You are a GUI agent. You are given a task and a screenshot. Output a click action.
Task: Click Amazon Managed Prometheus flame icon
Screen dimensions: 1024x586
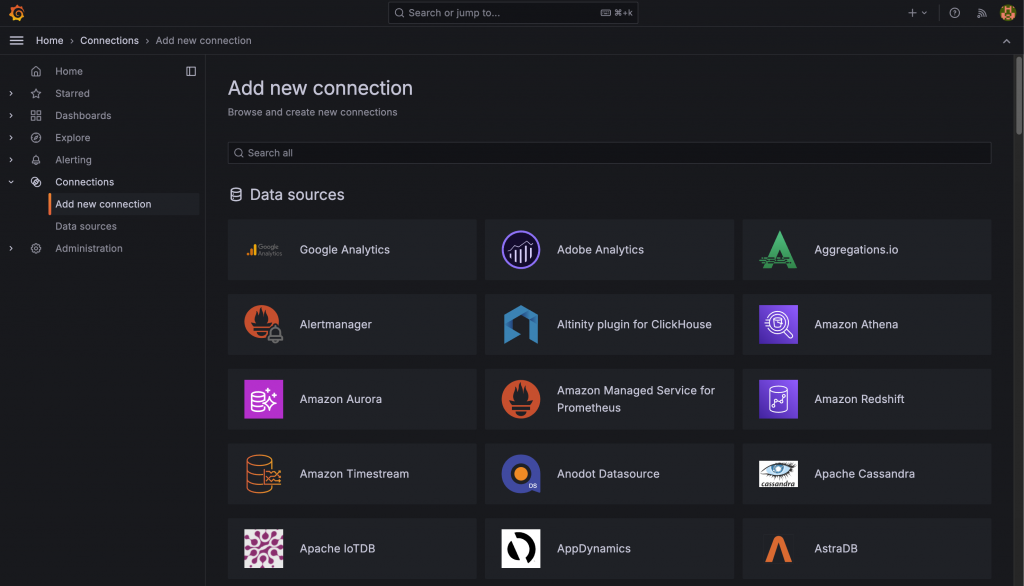[520, 399]
